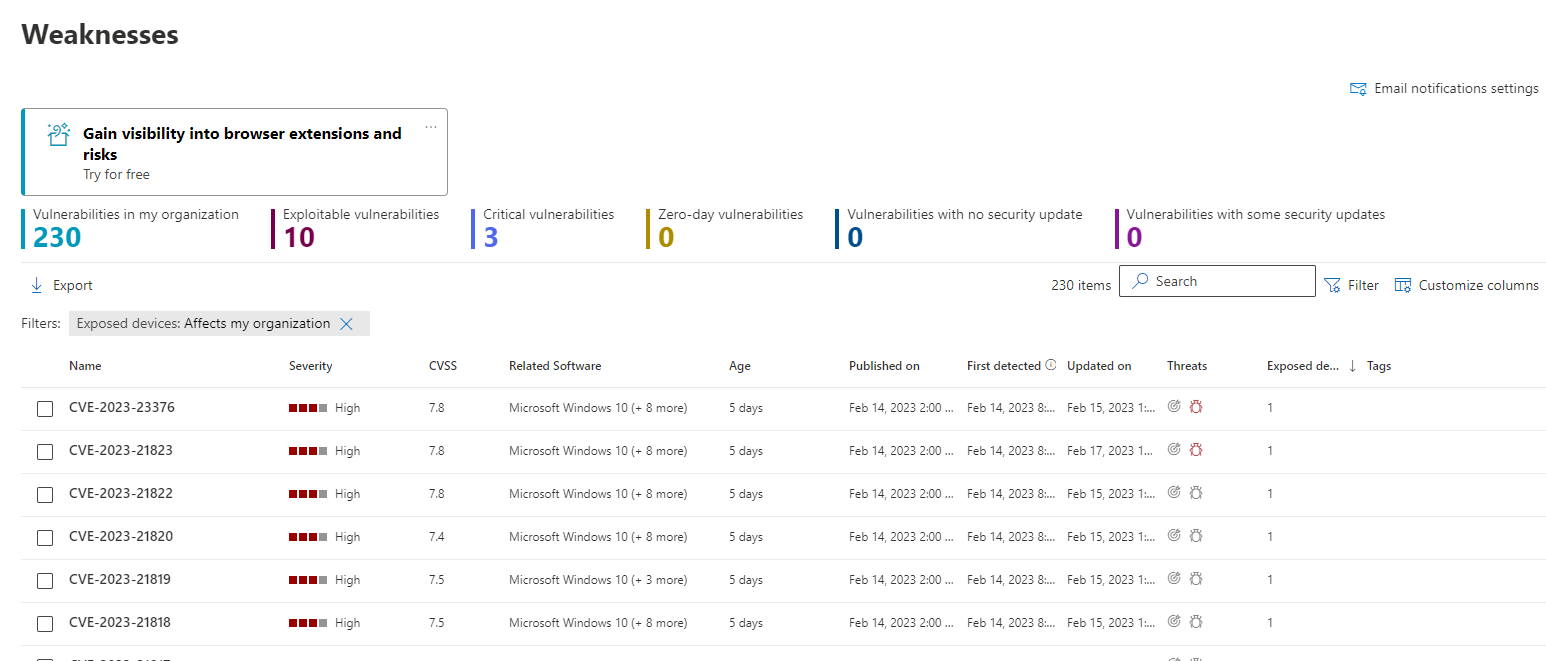Click info icon next to First detected

pos(1051,366)
